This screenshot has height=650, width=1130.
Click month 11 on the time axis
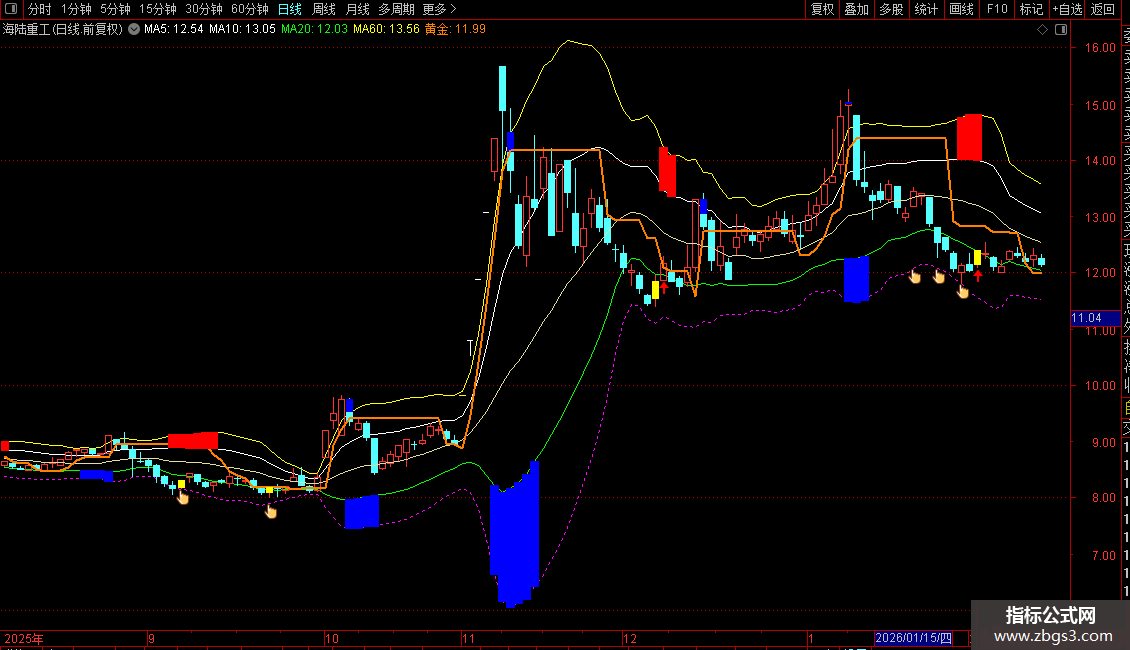(468, 638)
